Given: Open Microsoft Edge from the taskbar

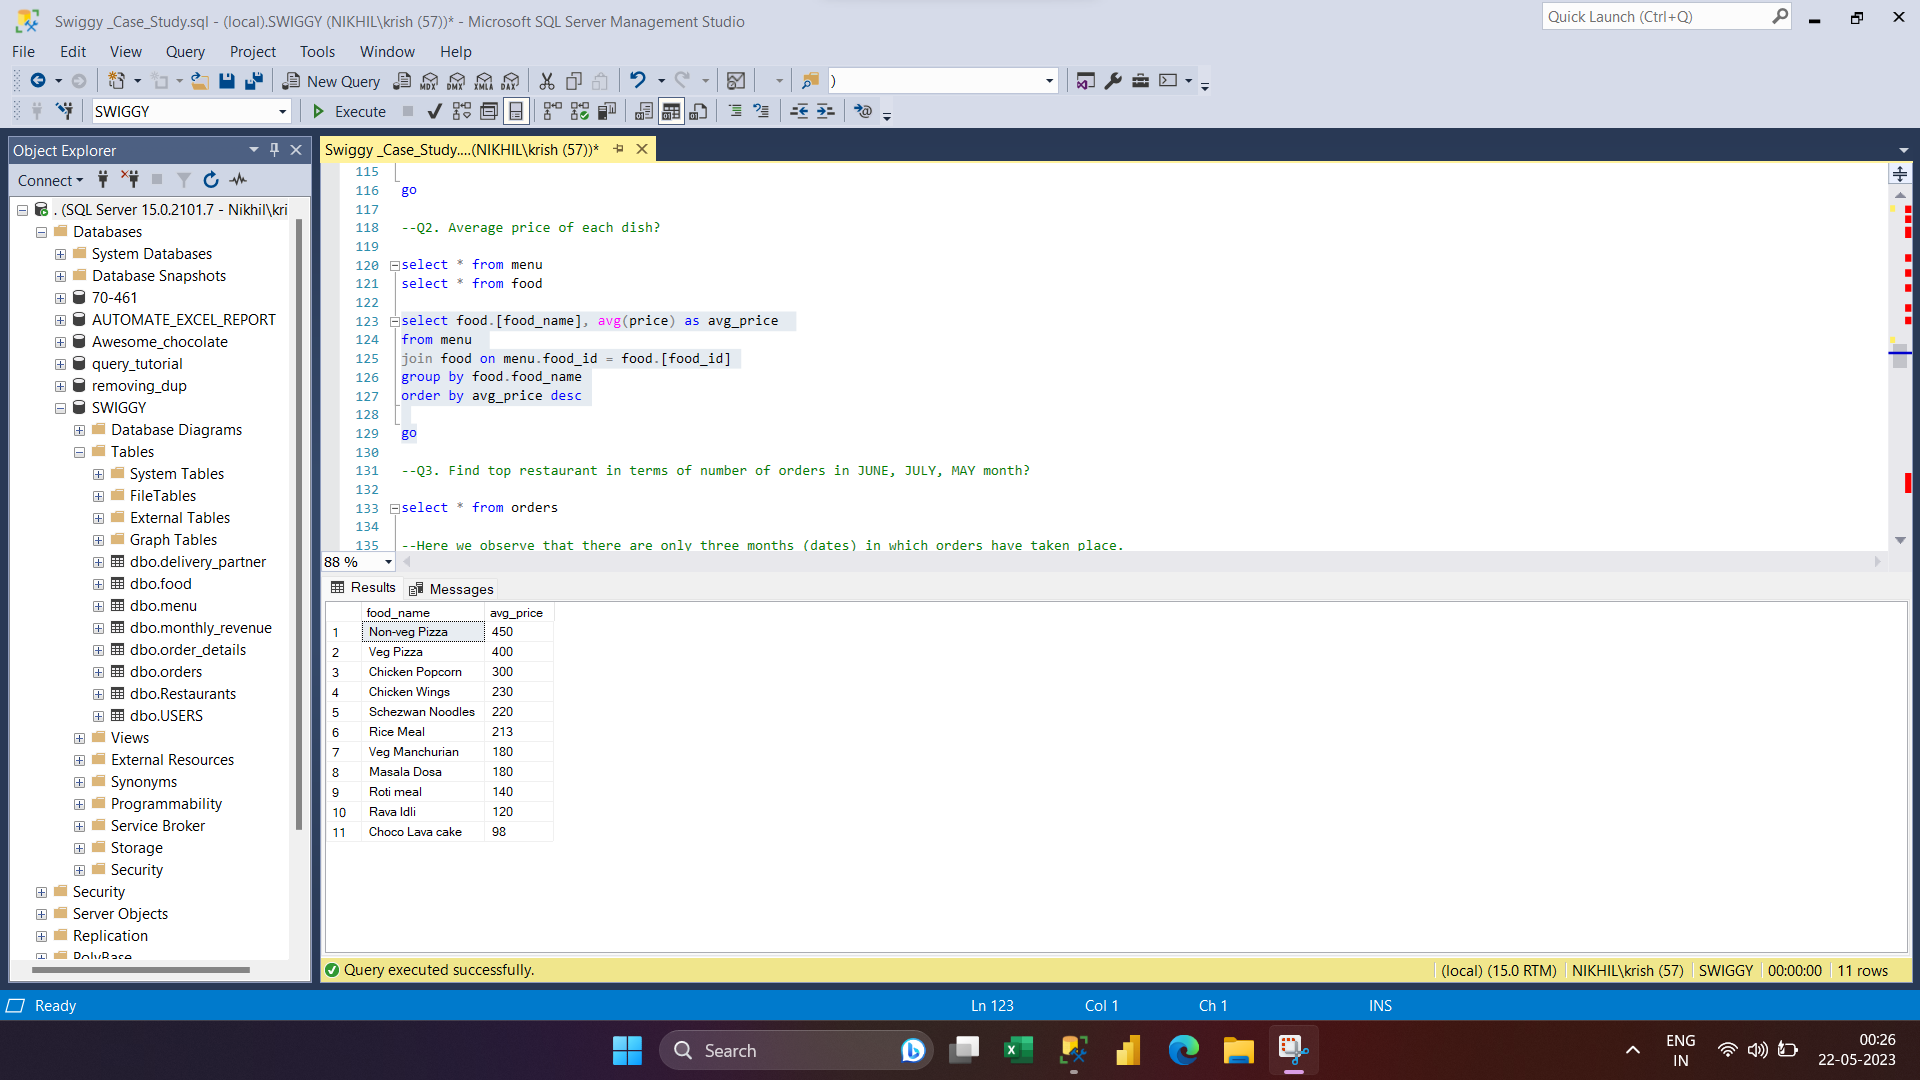Looking at the screenshot, I should 1184,1050.
